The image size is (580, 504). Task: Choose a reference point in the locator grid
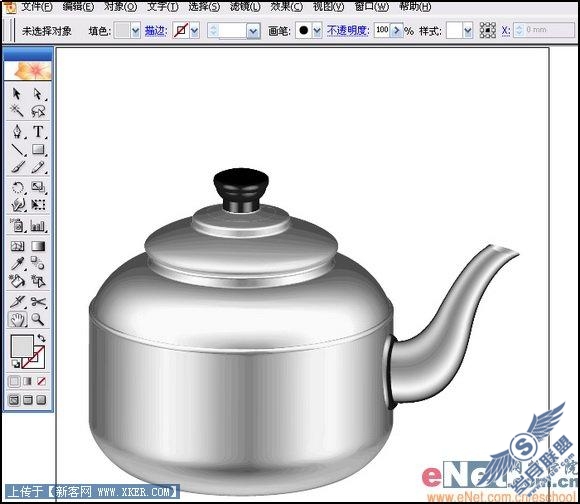click(488, 30)
